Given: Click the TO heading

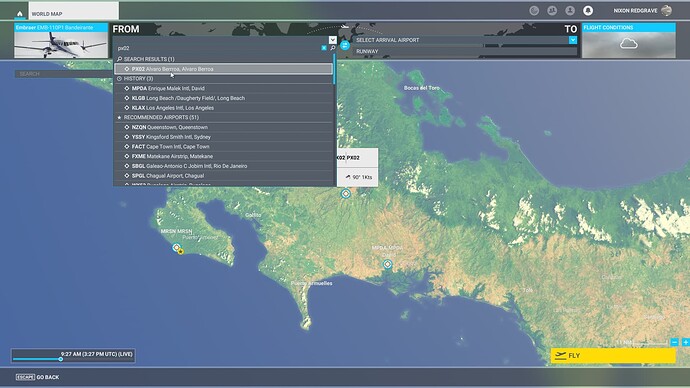Looking at the screenshot, I should tap(571, 29).
